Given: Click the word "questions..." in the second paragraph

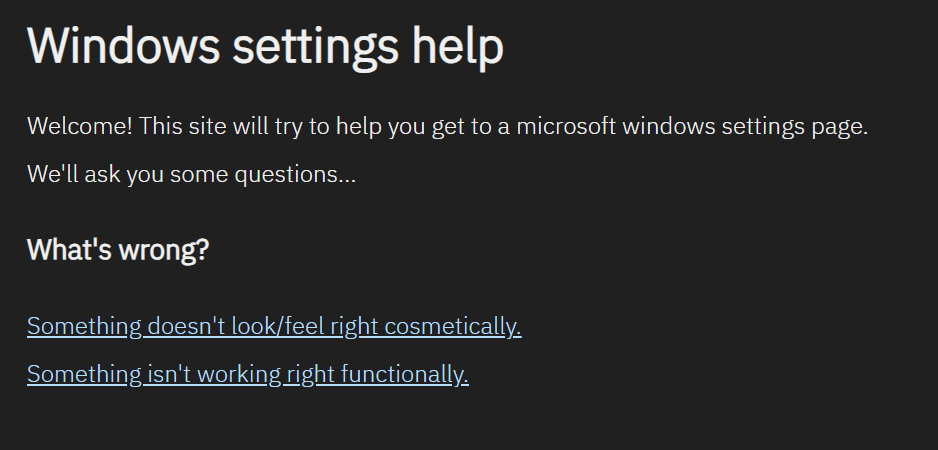Looking at the screenshot, I should tap(294, 174).
